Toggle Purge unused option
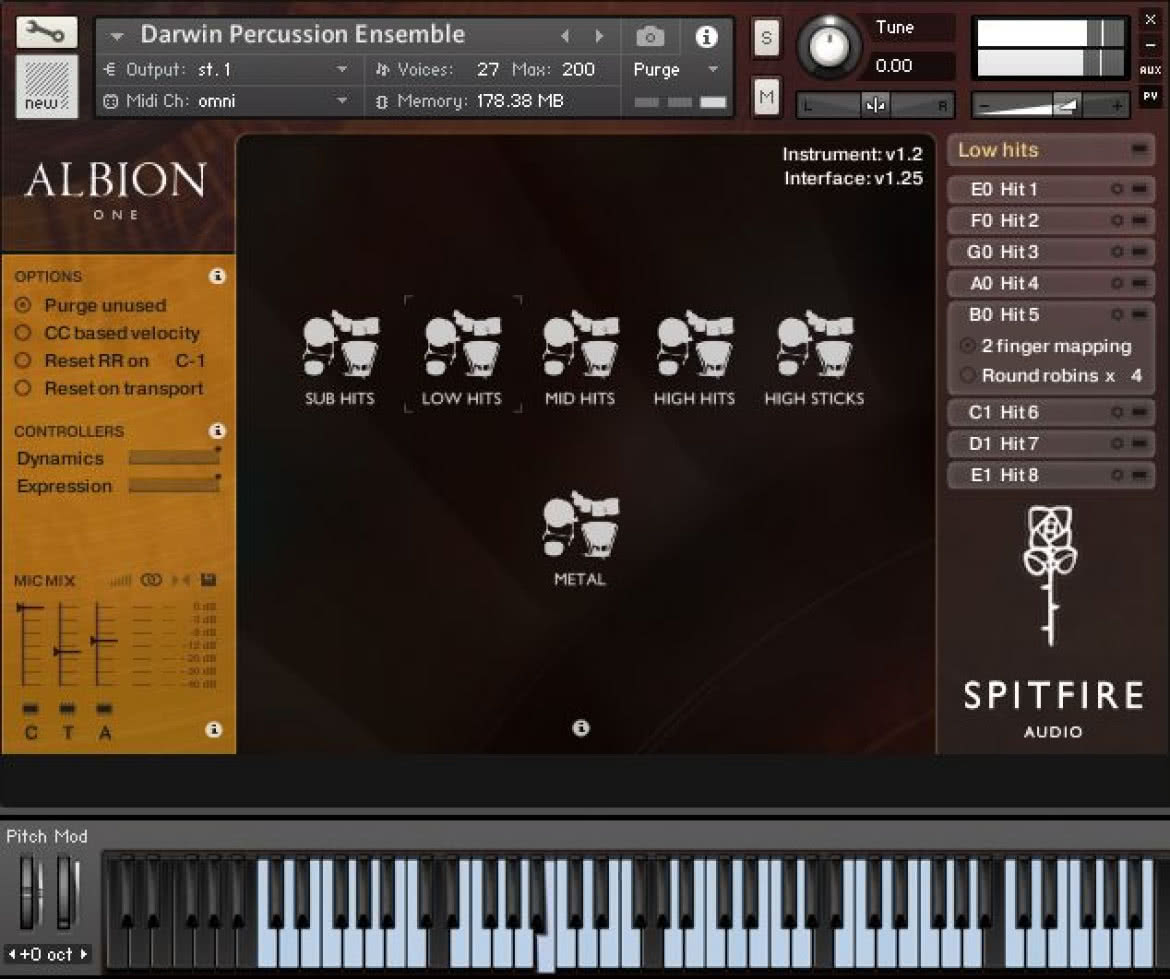Viewport: 1170px width, 979px height. [x=23, y=304]
